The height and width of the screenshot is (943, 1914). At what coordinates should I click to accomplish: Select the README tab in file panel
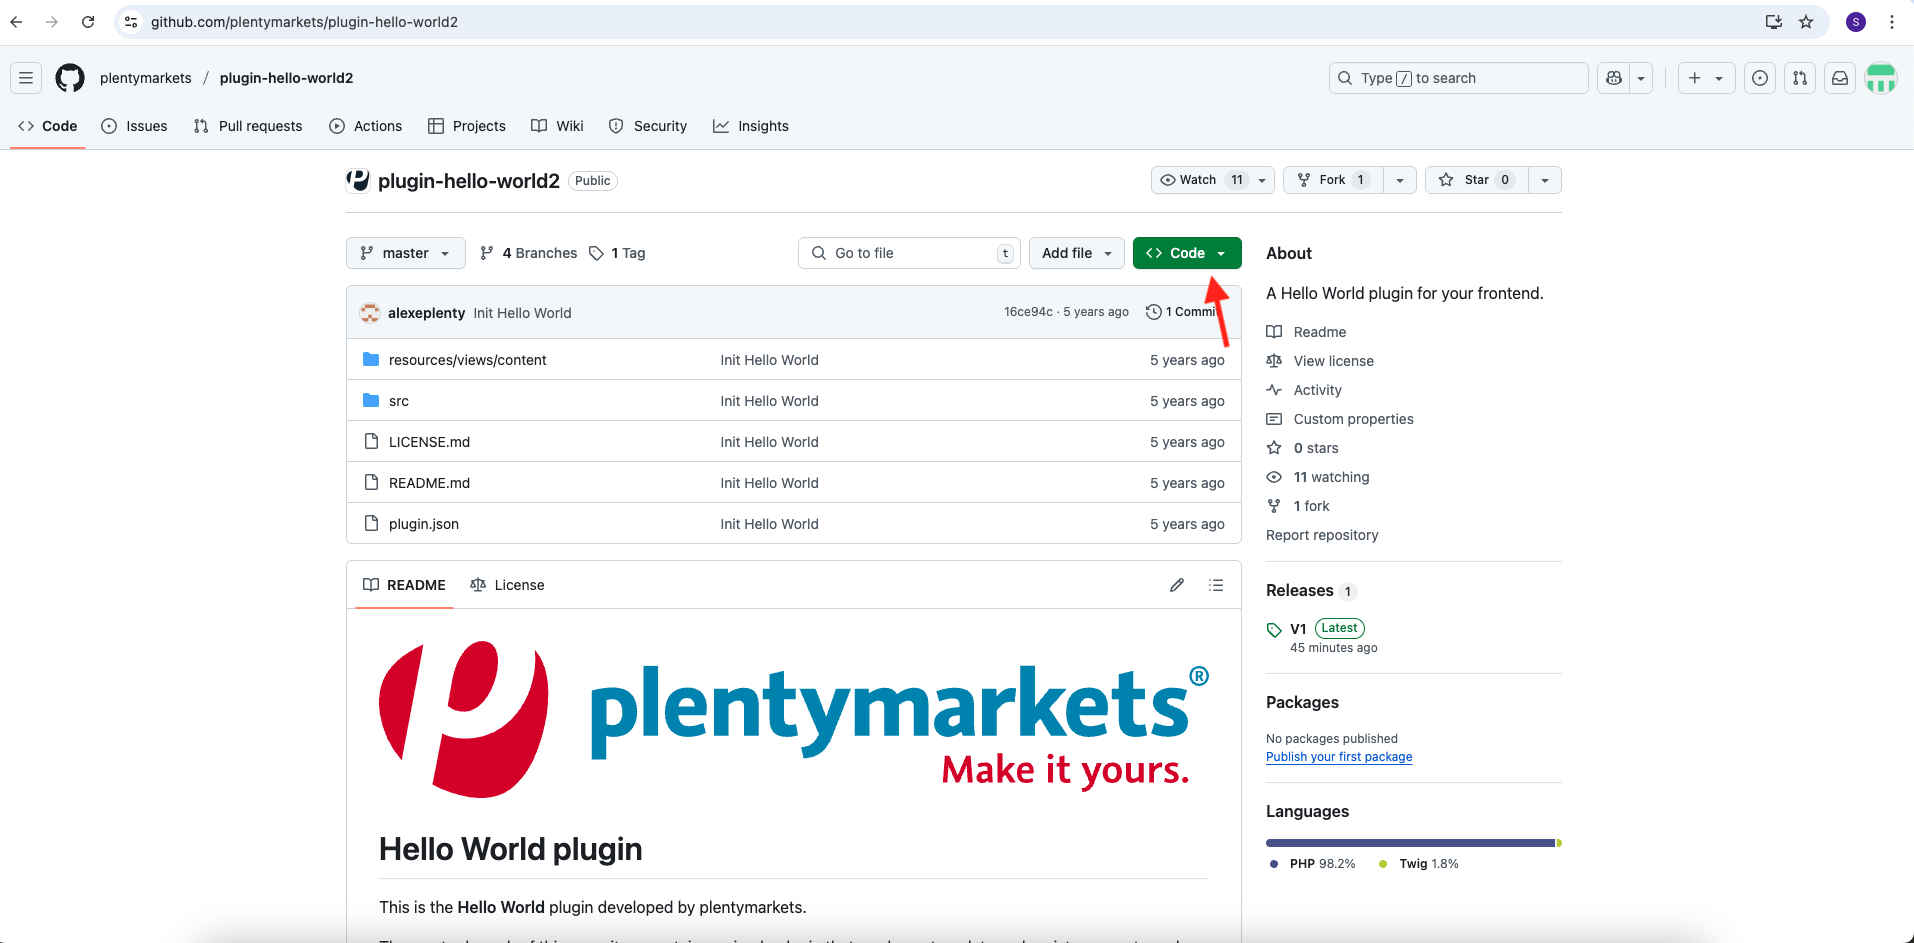click(x=405, y=585)
